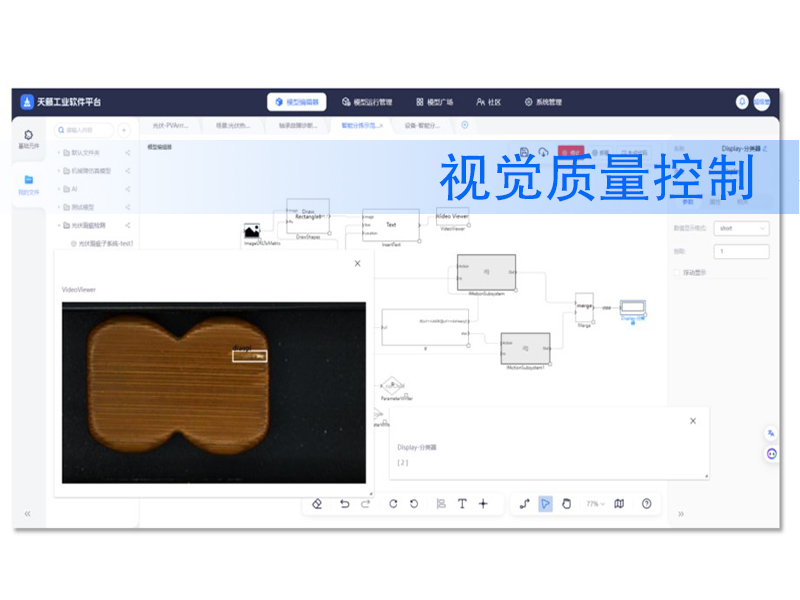800x600 pixels.
Task: Share the AI folder
Action: (128, 189)
